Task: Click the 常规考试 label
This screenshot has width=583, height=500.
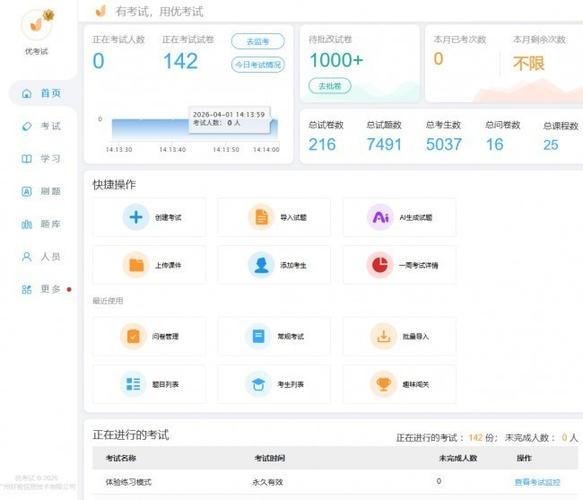Action: [290, 336]
